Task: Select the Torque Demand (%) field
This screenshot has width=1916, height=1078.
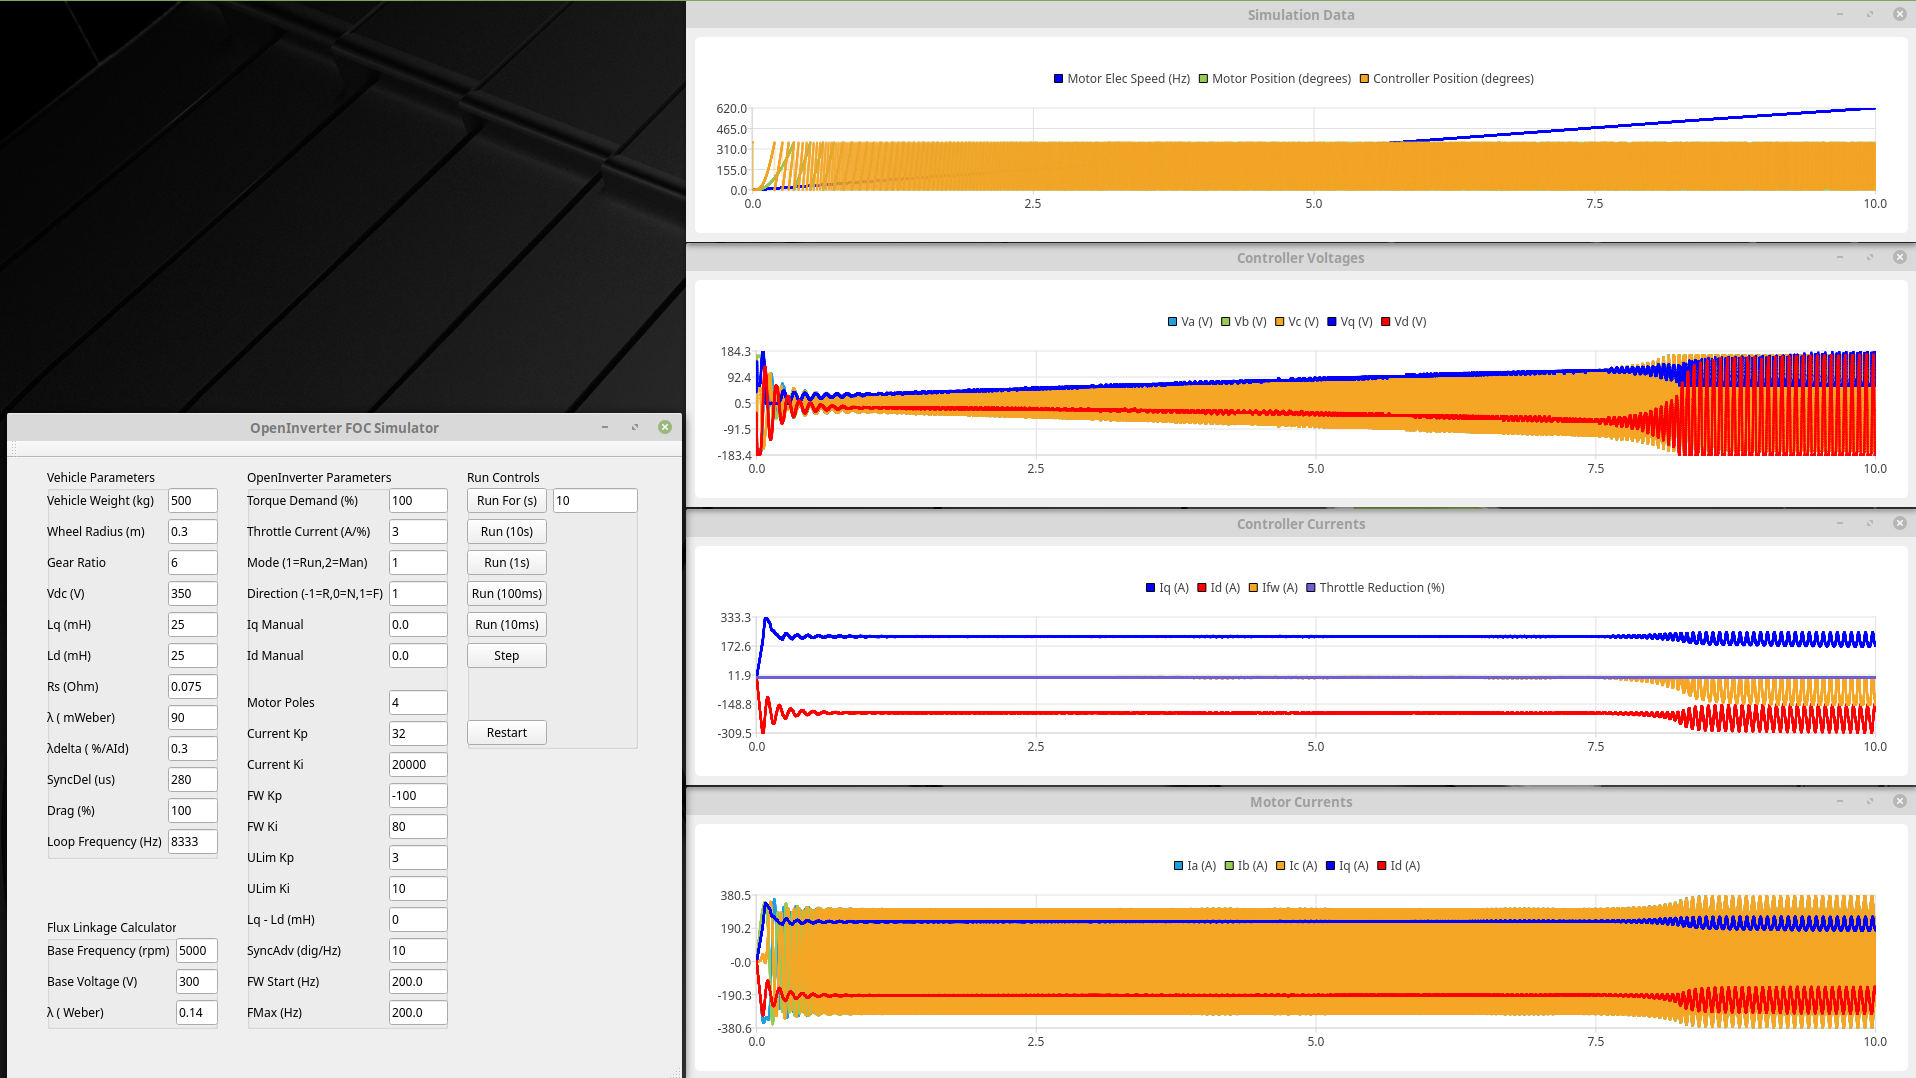Action: tap(417, 501)
